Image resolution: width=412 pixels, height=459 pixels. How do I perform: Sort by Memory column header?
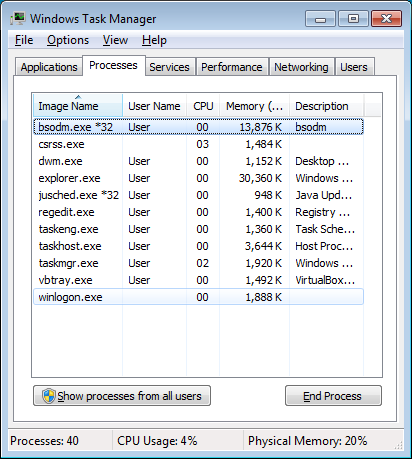254,106
